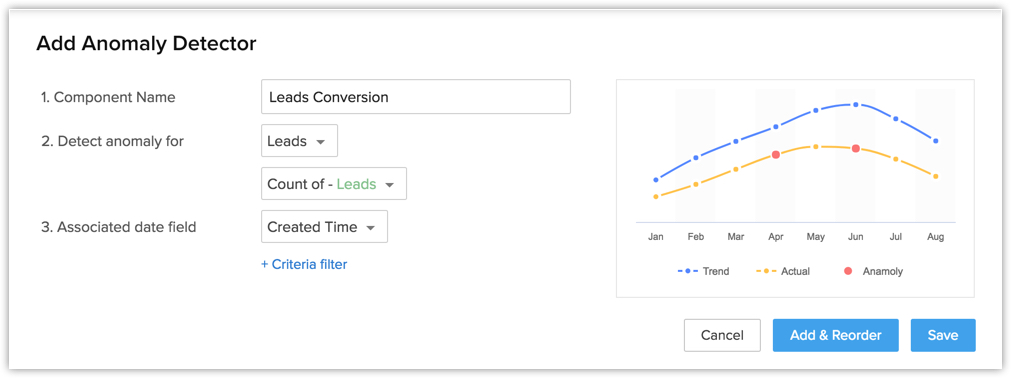Toggle the Anamoly legend marker

point(849,272)
